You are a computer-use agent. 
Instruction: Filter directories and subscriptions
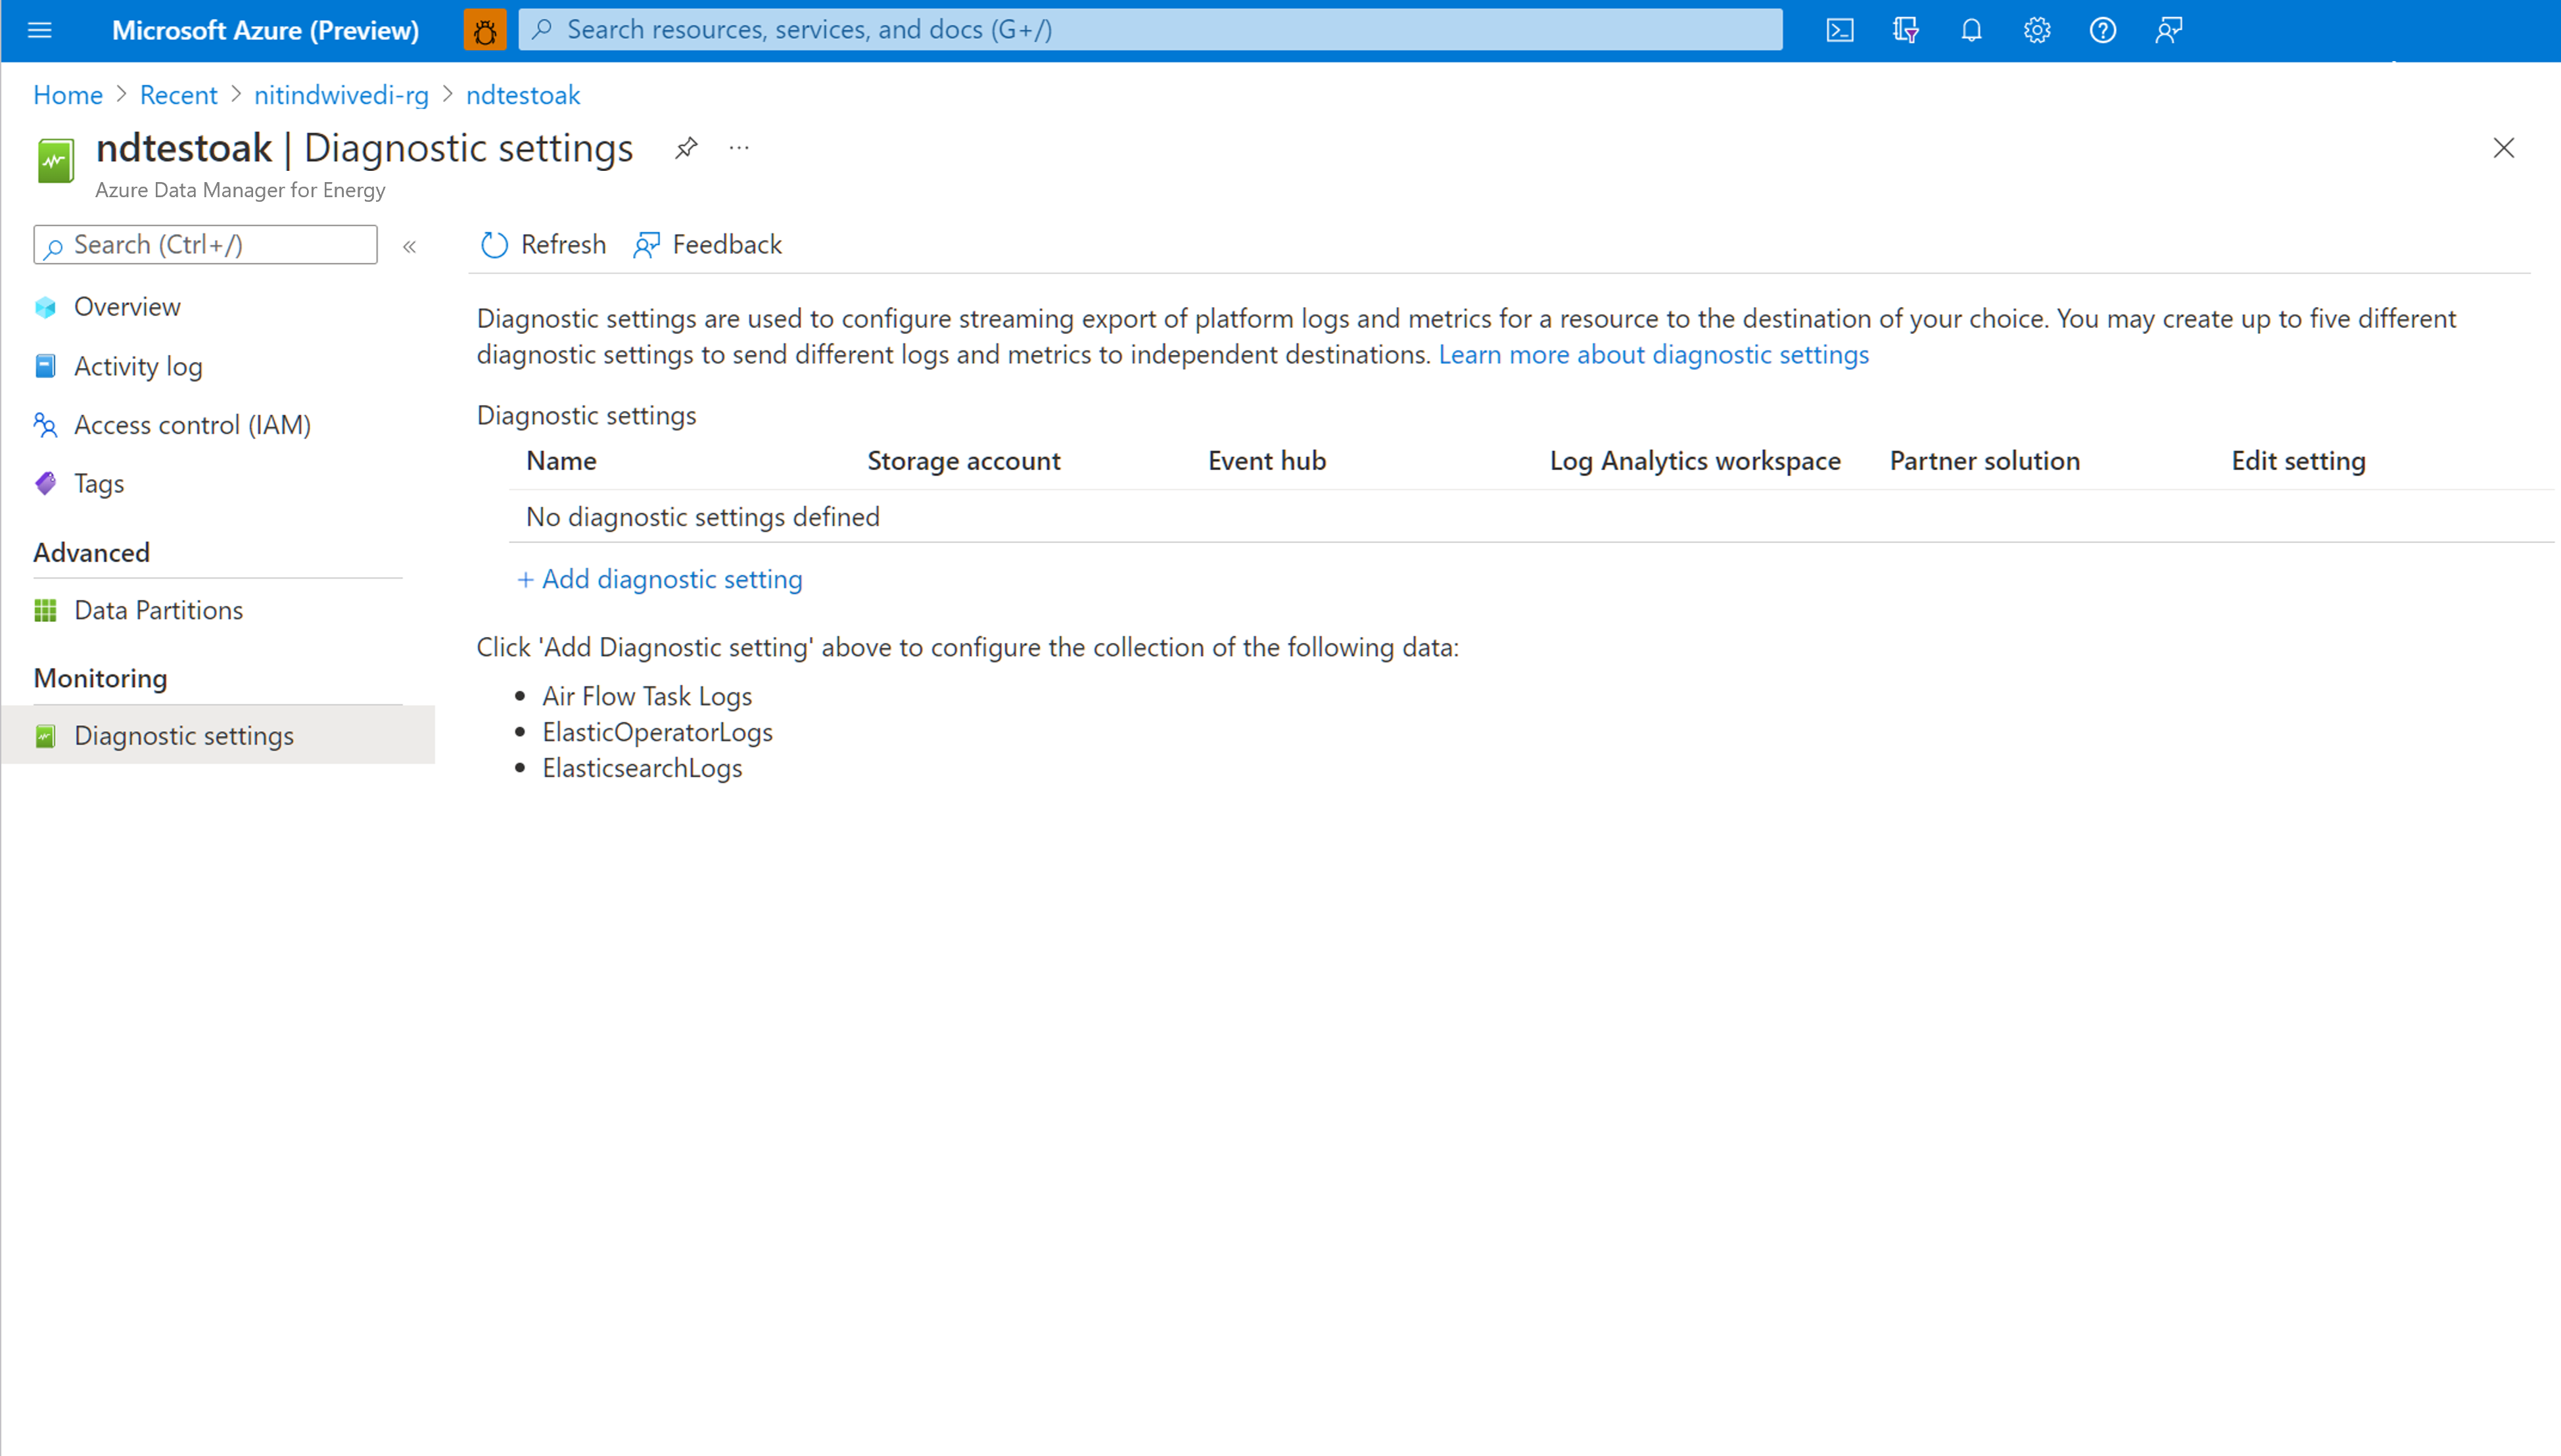(1905, 30)
